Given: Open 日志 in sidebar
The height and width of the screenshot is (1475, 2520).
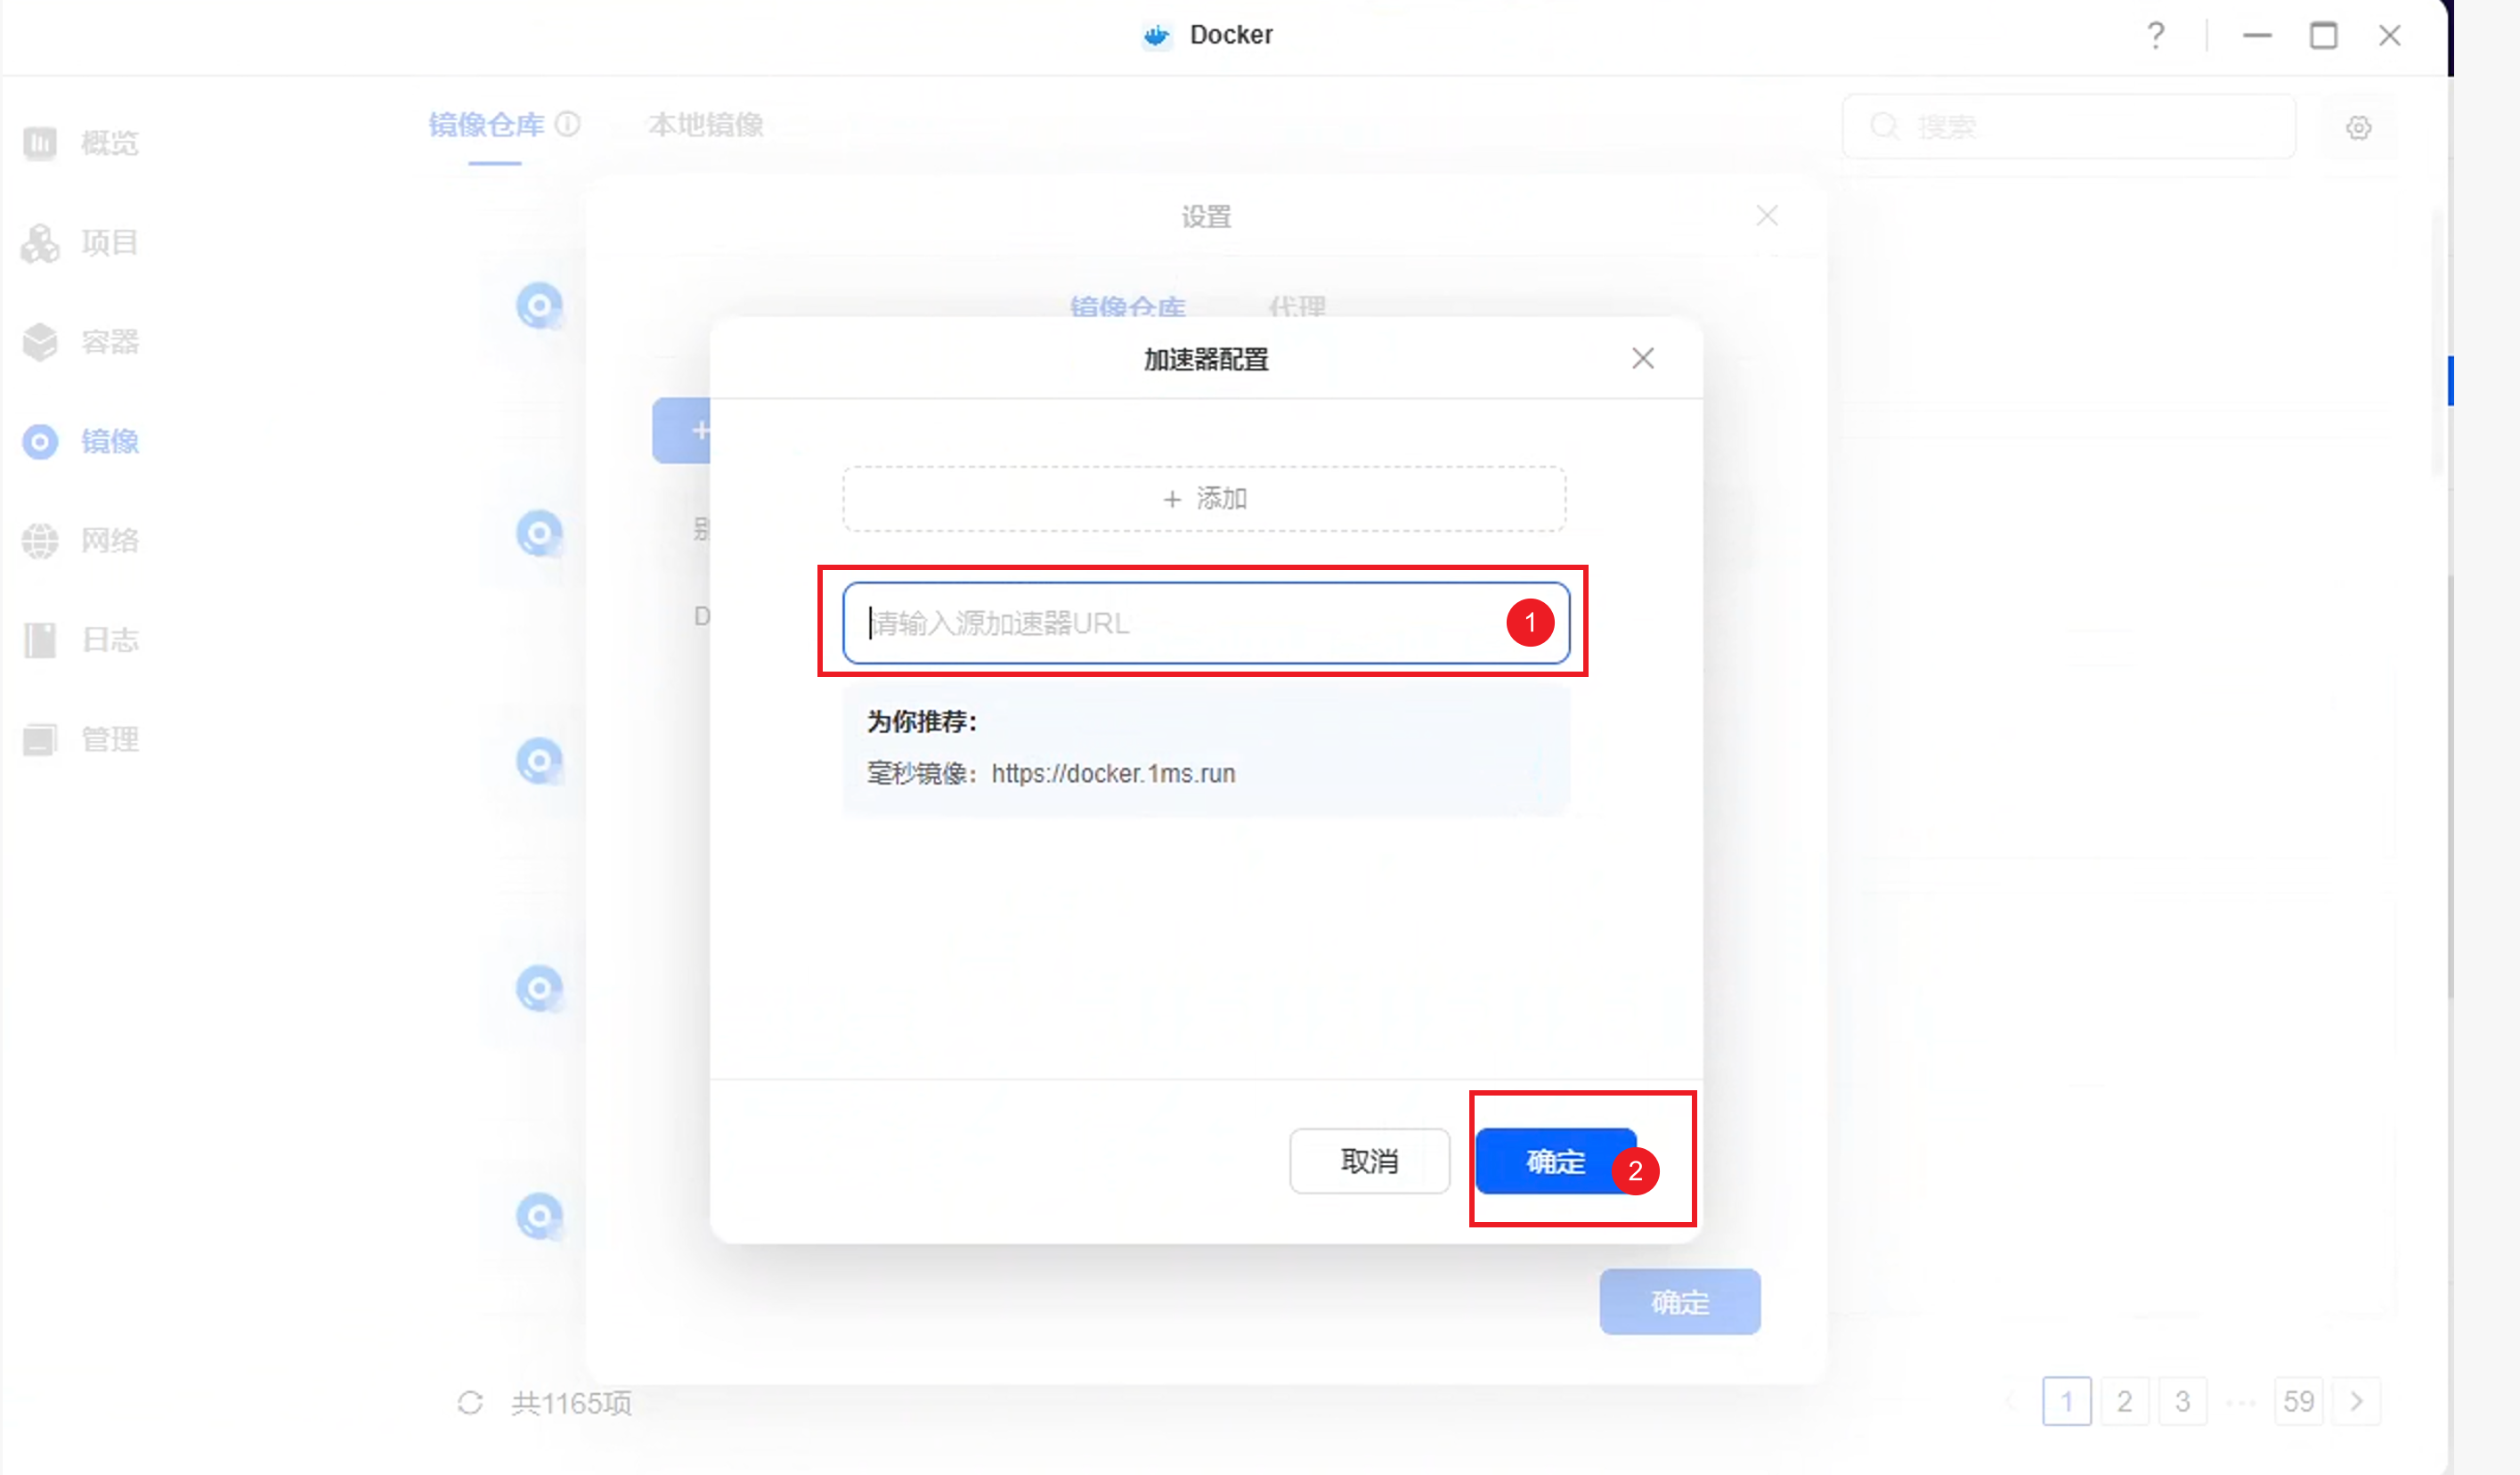Looking at the screenshot, I should pyautogui.click(x=80, y=640).
